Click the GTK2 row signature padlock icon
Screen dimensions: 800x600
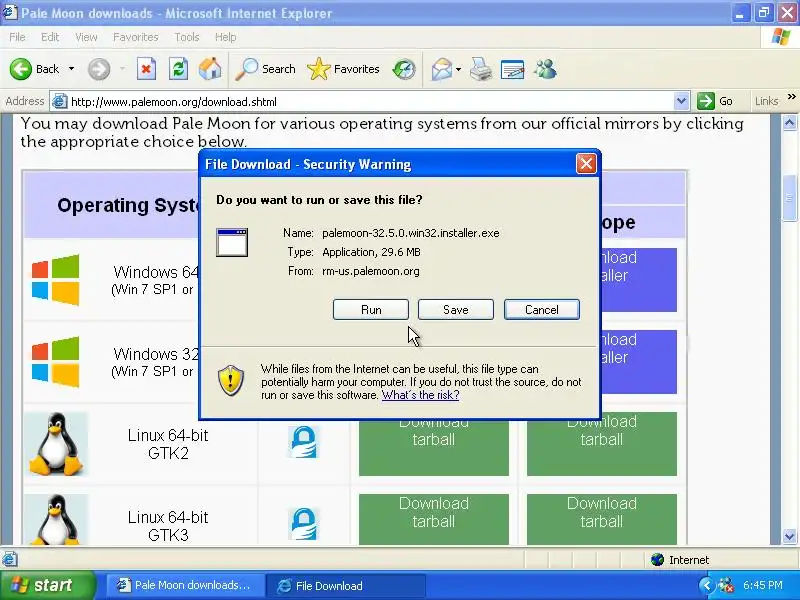click(304, 442)
